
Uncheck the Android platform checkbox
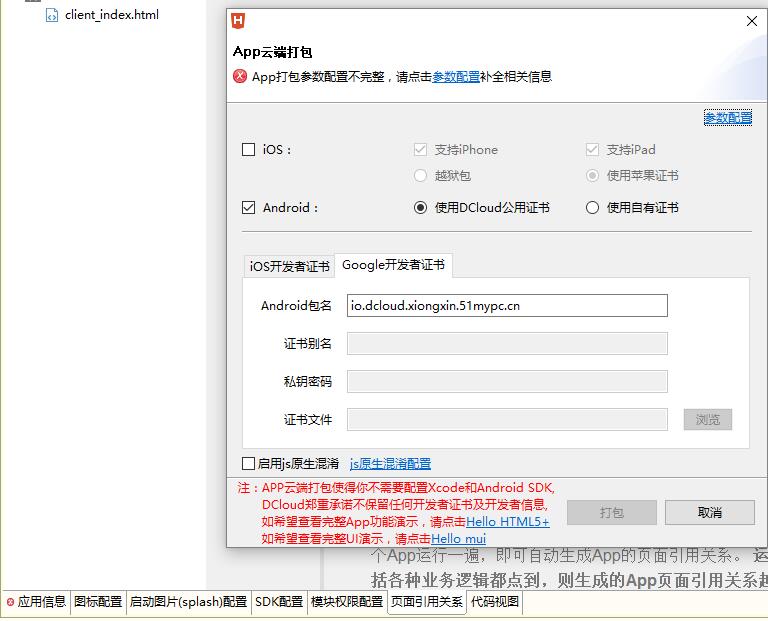249,208
